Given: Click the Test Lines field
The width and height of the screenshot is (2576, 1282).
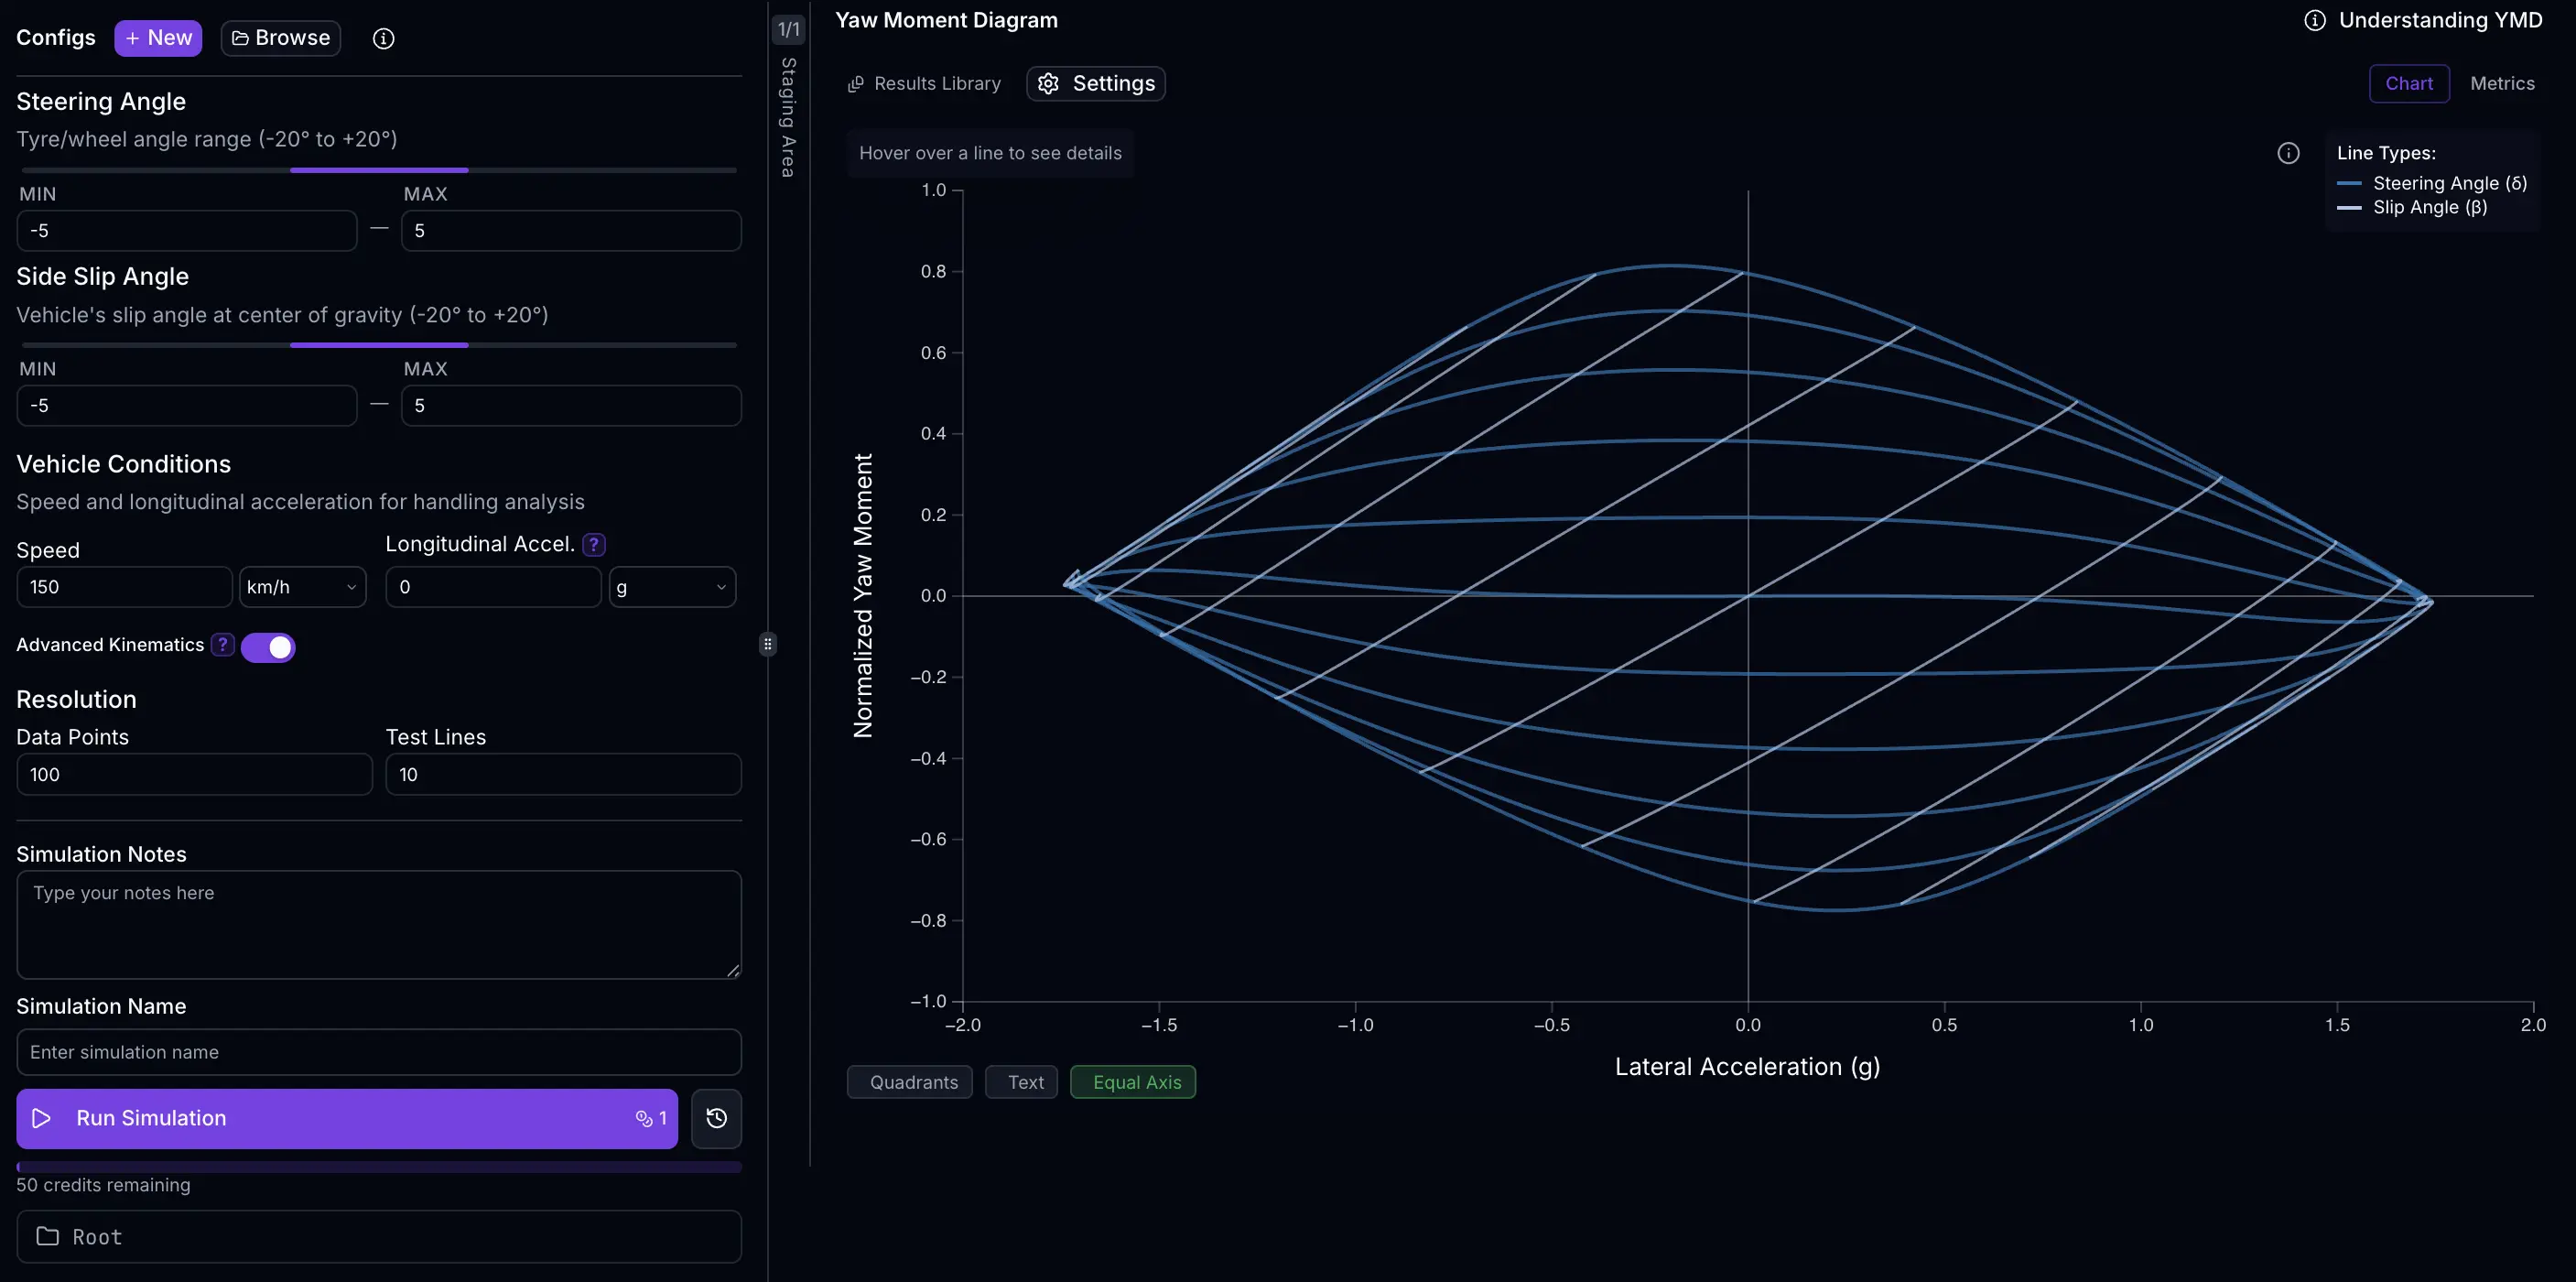Looking at the screenshot, I should point(563,774).
